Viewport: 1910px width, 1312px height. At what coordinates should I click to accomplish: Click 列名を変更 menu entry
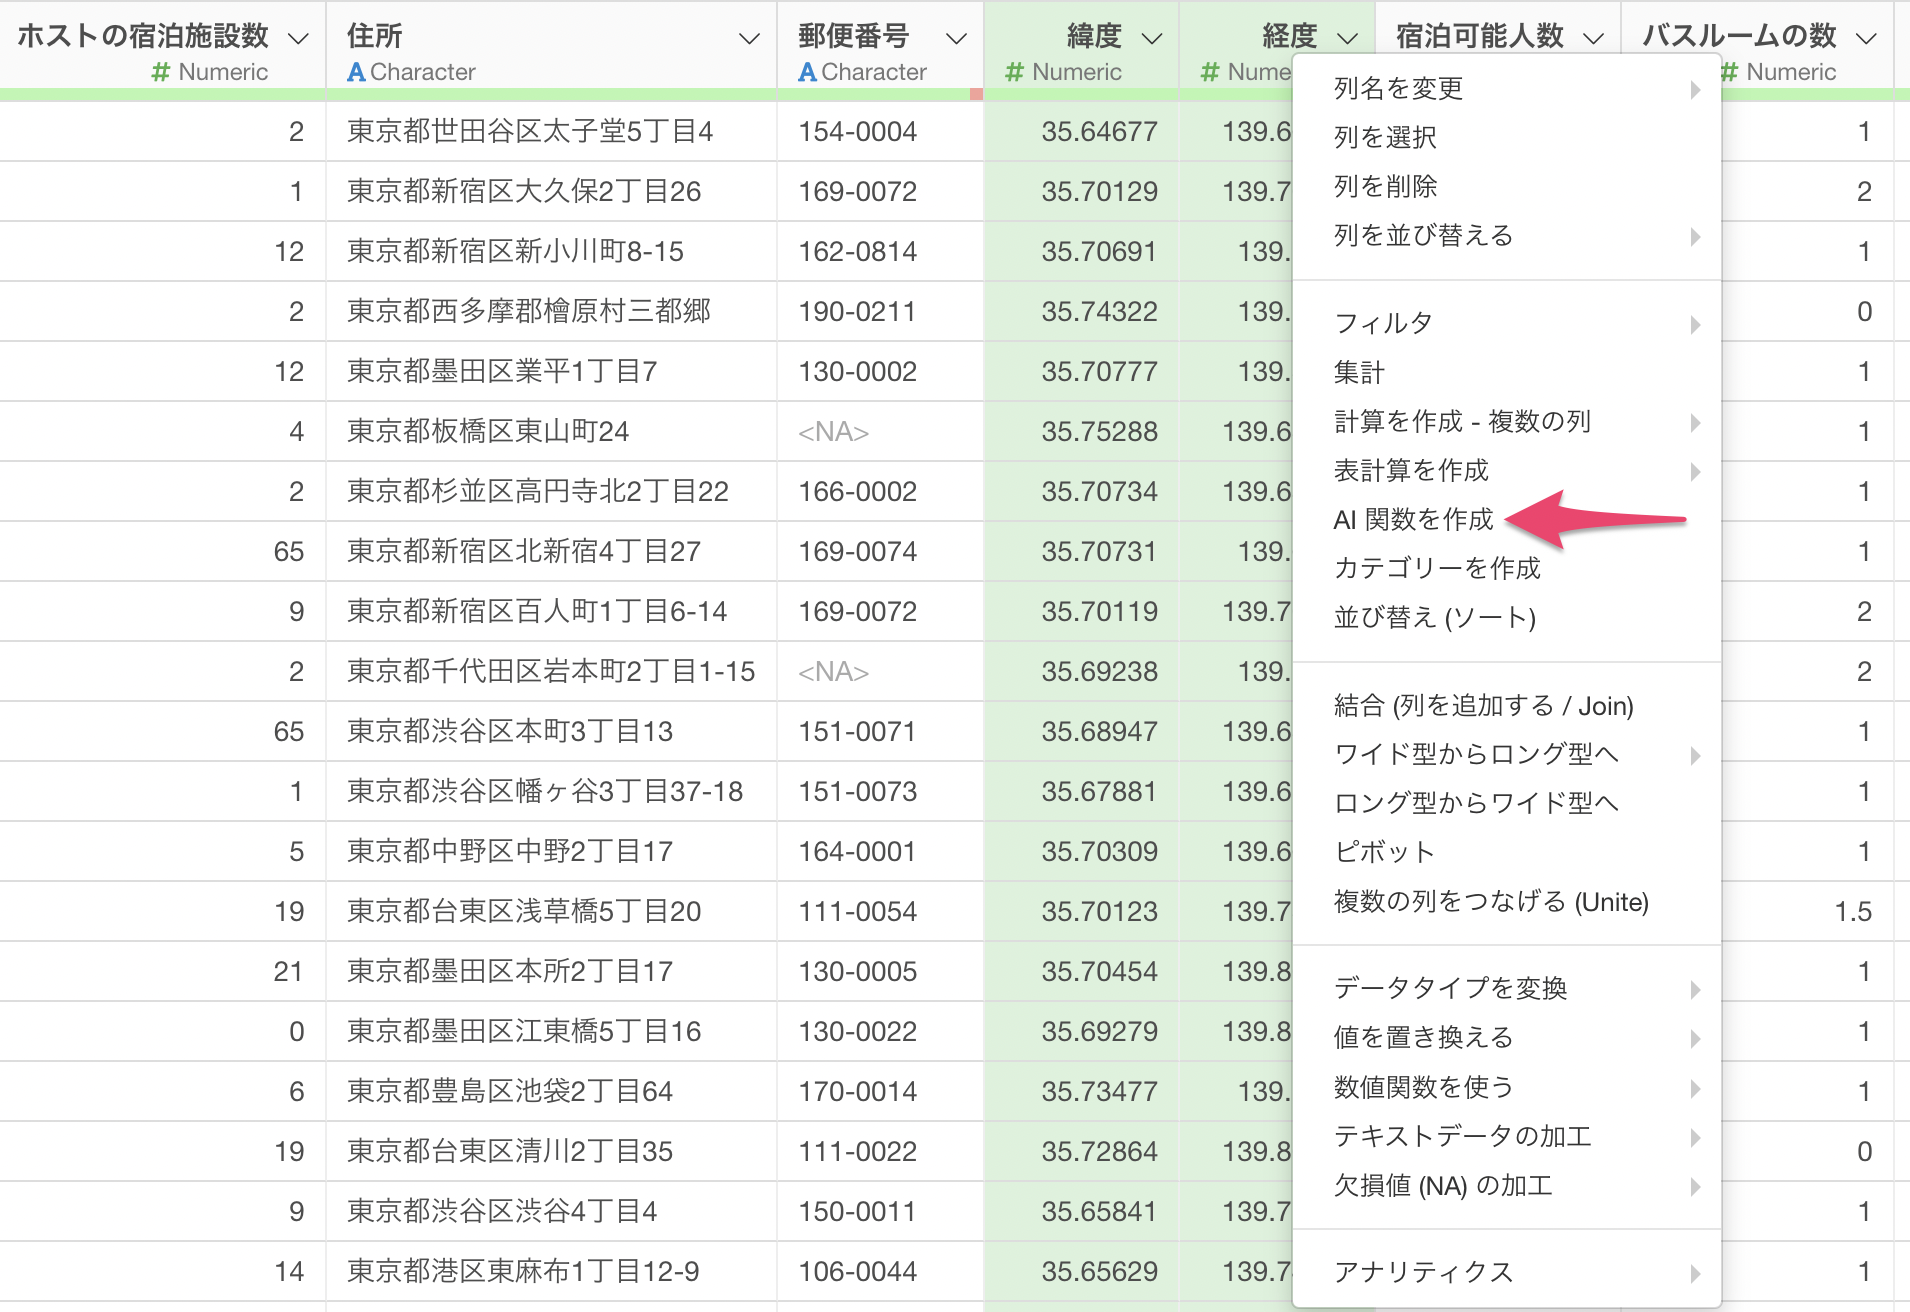click(1398, 88)
